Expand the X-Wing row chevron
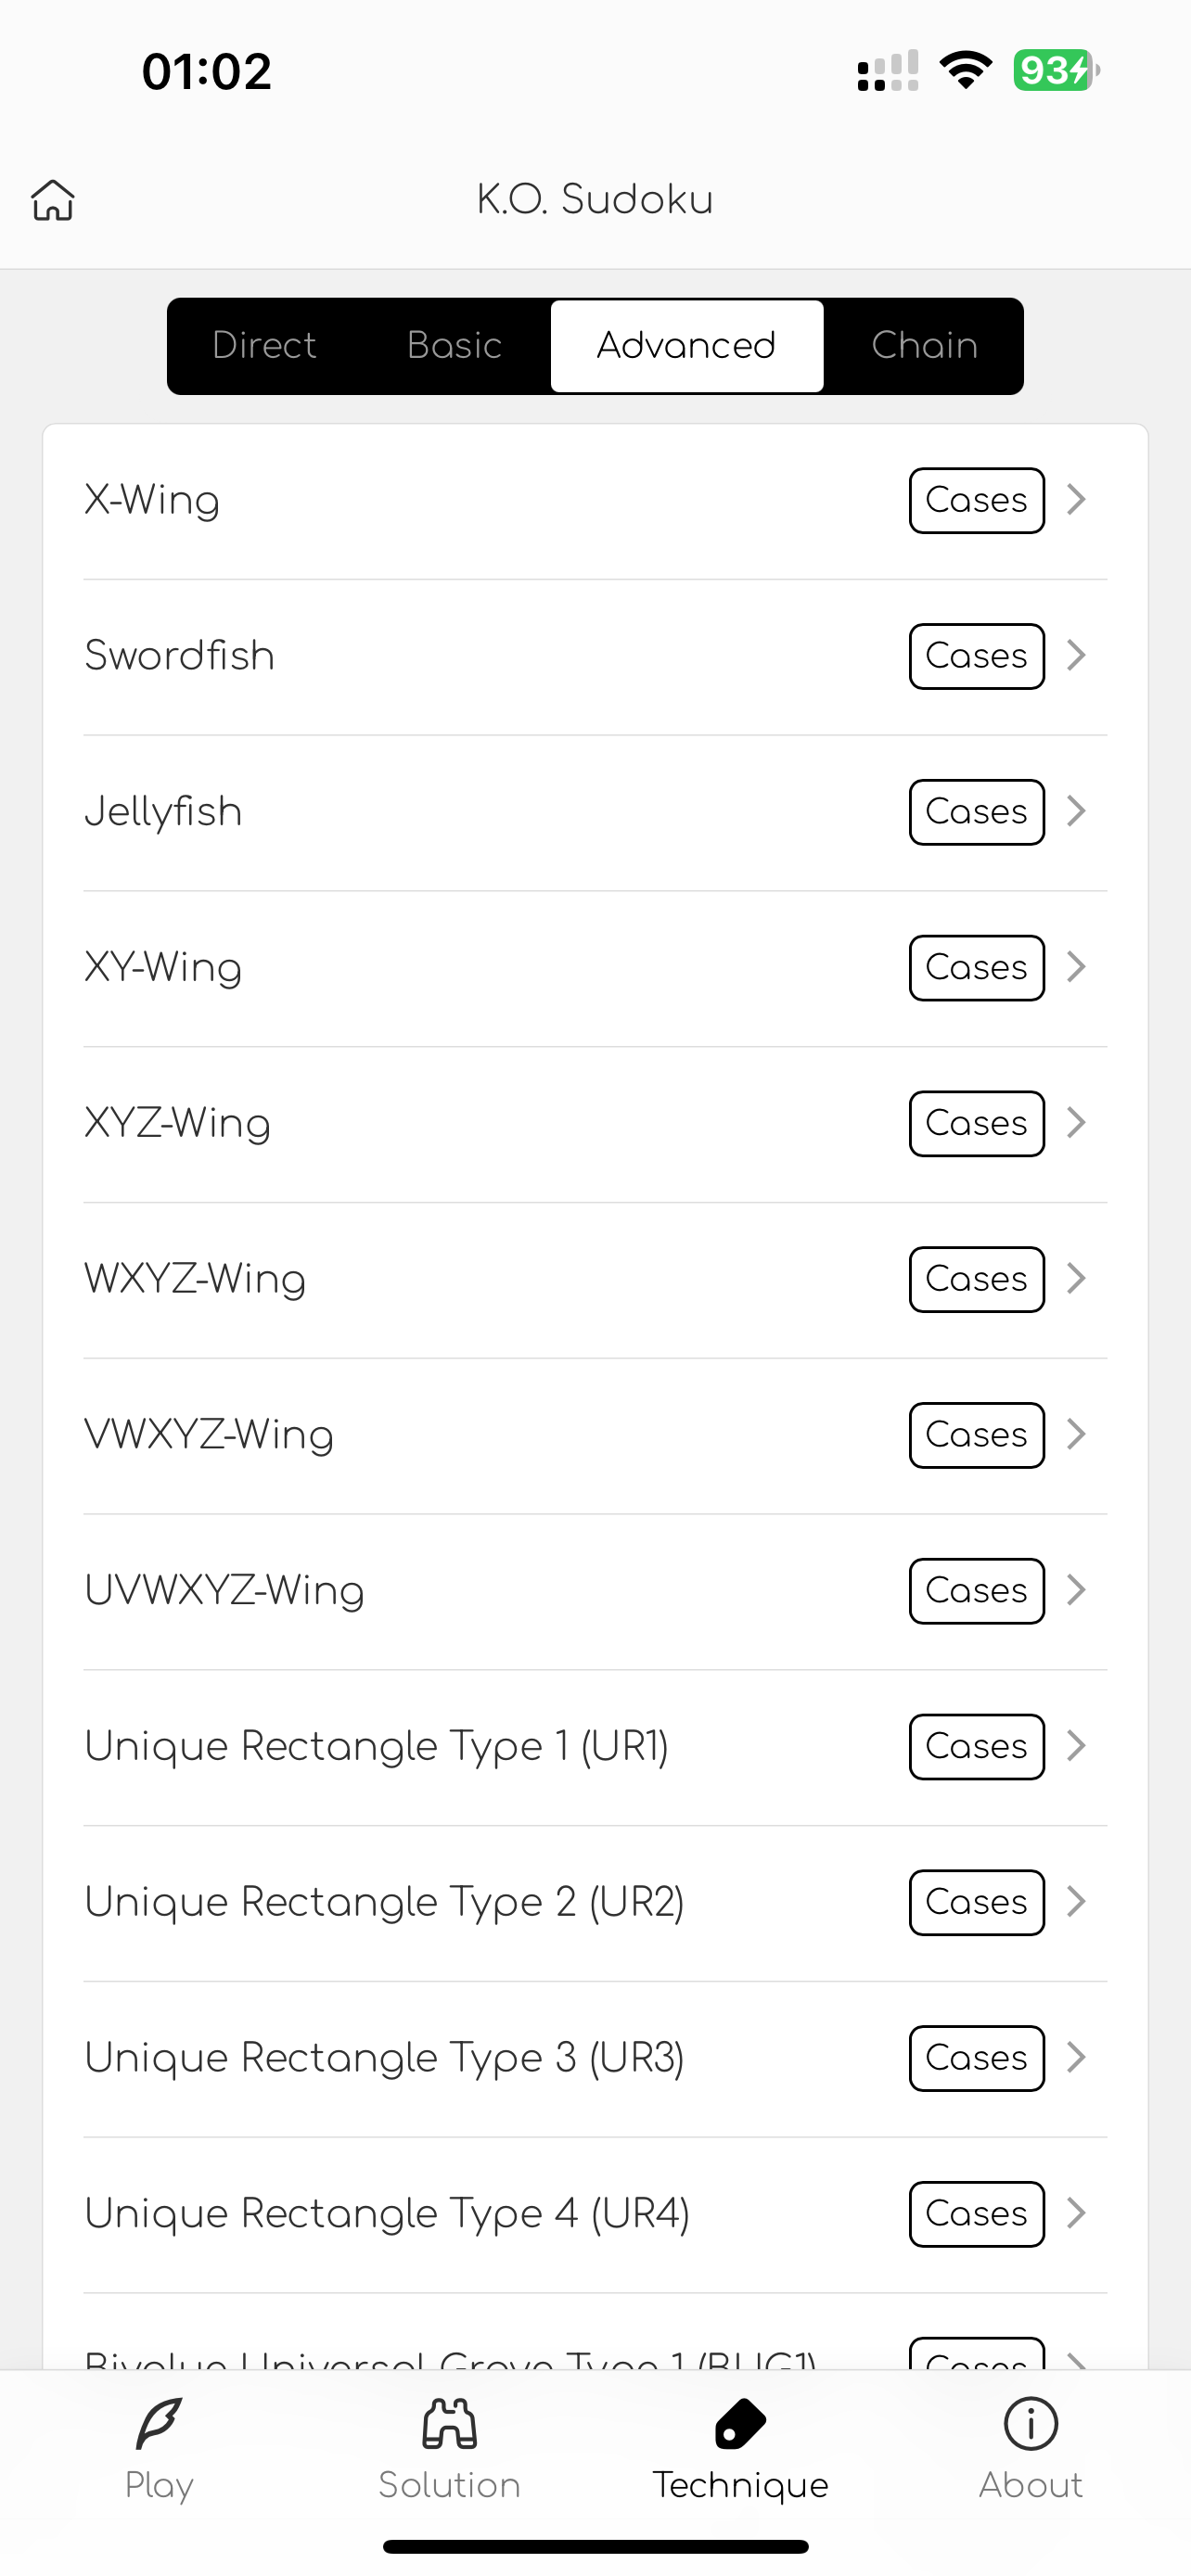The height and width of the screenshot is (2576, 1191). [x=1076, y=500]
